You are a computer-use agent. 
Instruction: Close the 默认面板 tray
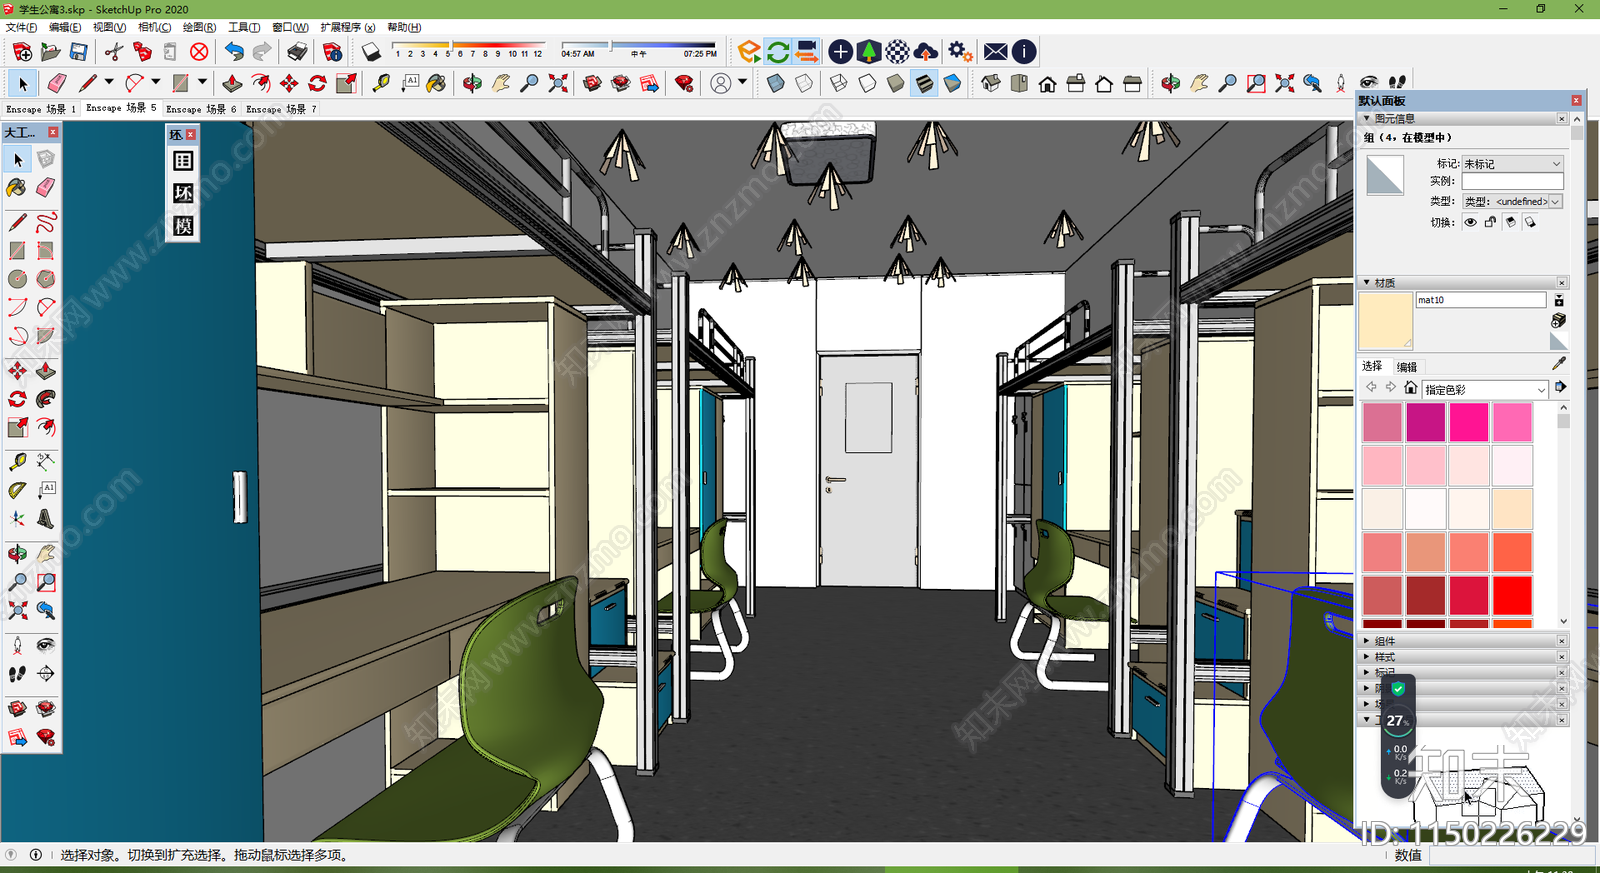[x=1576, y=101]
